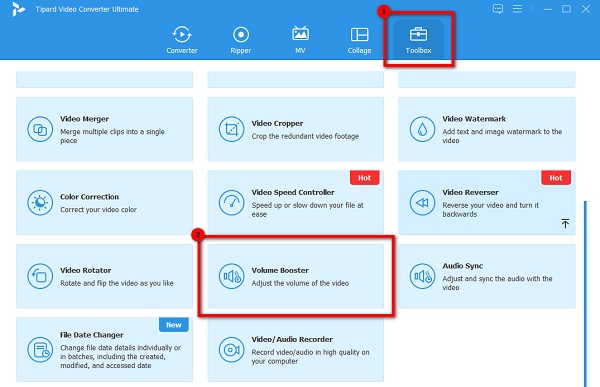Viewport: 600px width, 387px height.
Task: Click 'Add text and image watermark' description
Action: (502, 136)
